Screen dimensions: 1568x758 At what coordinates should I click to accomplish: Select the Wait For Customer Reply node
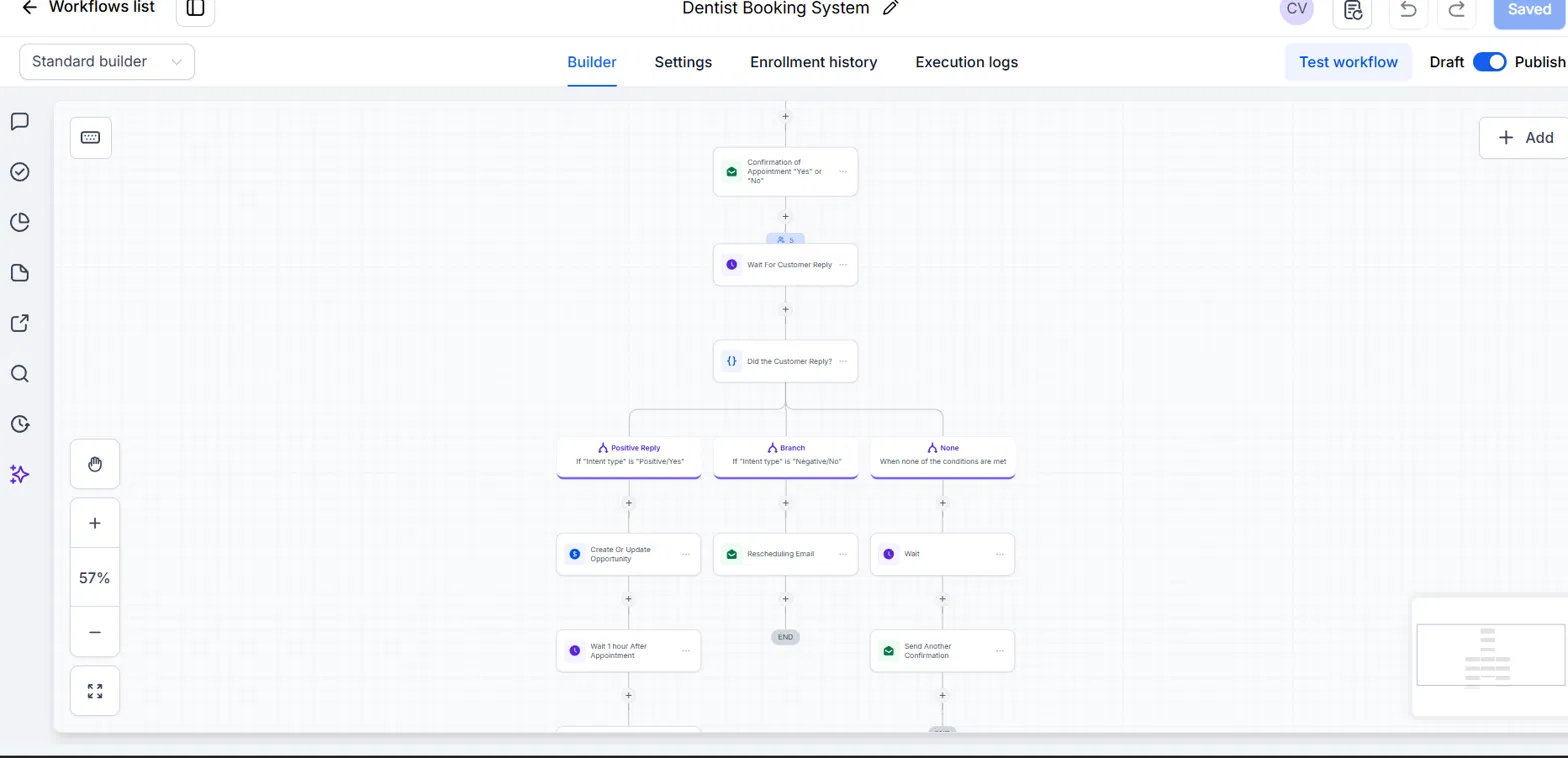click(x=785, y=265)
